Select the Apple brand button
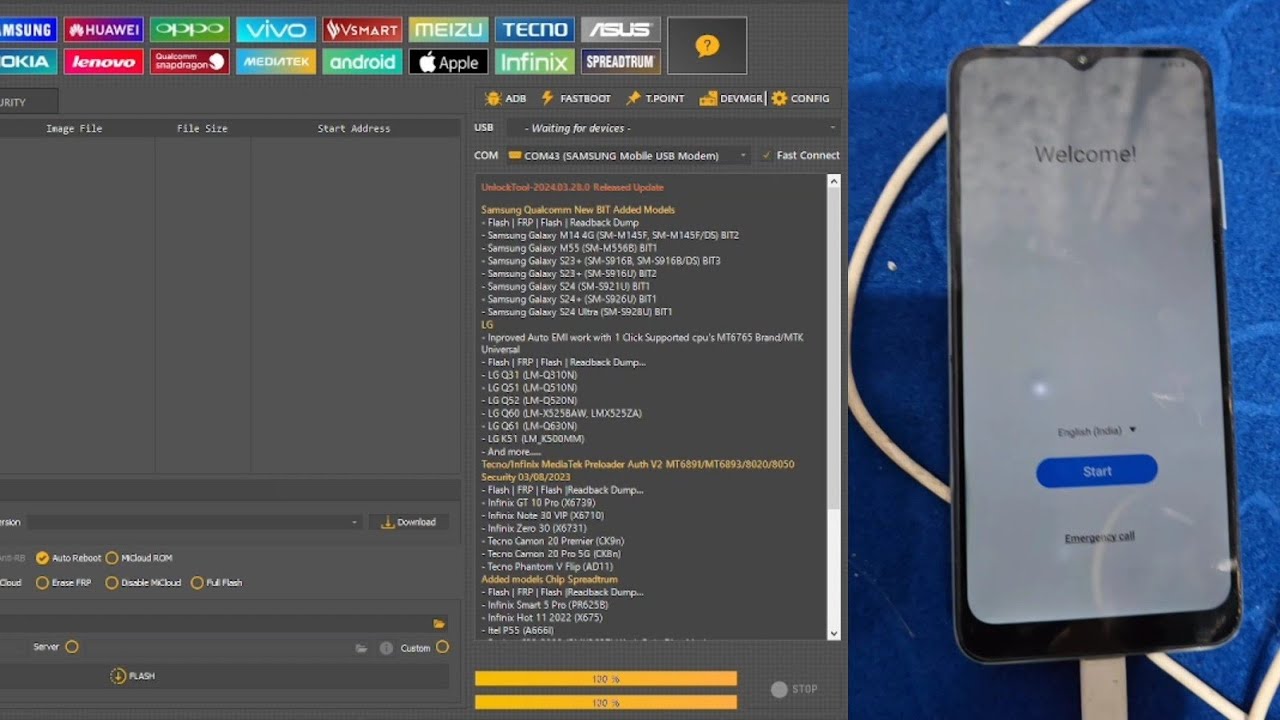The height and width of the screenshot is (720, 1280). tap(448, 61)
